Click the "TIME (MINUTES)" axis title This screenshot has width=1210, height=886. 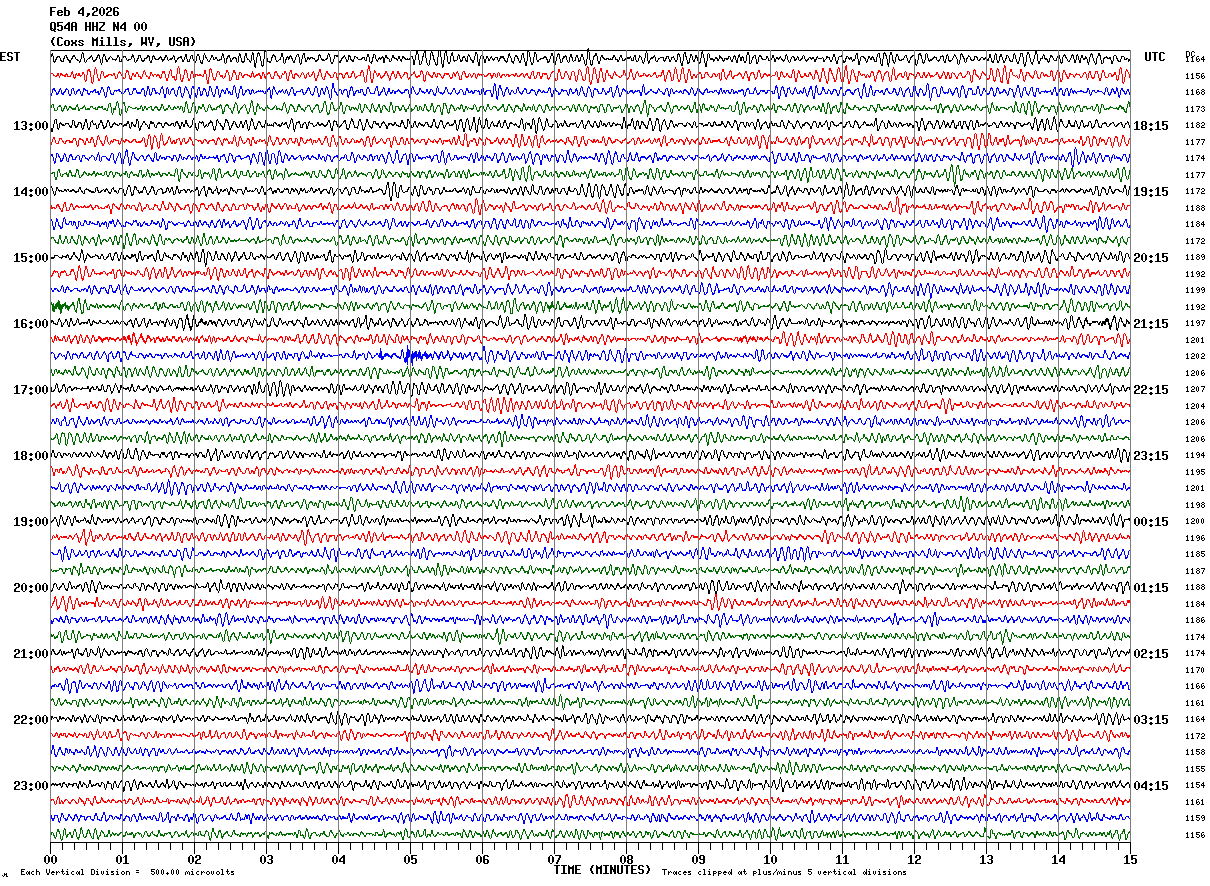coord(602,870)
